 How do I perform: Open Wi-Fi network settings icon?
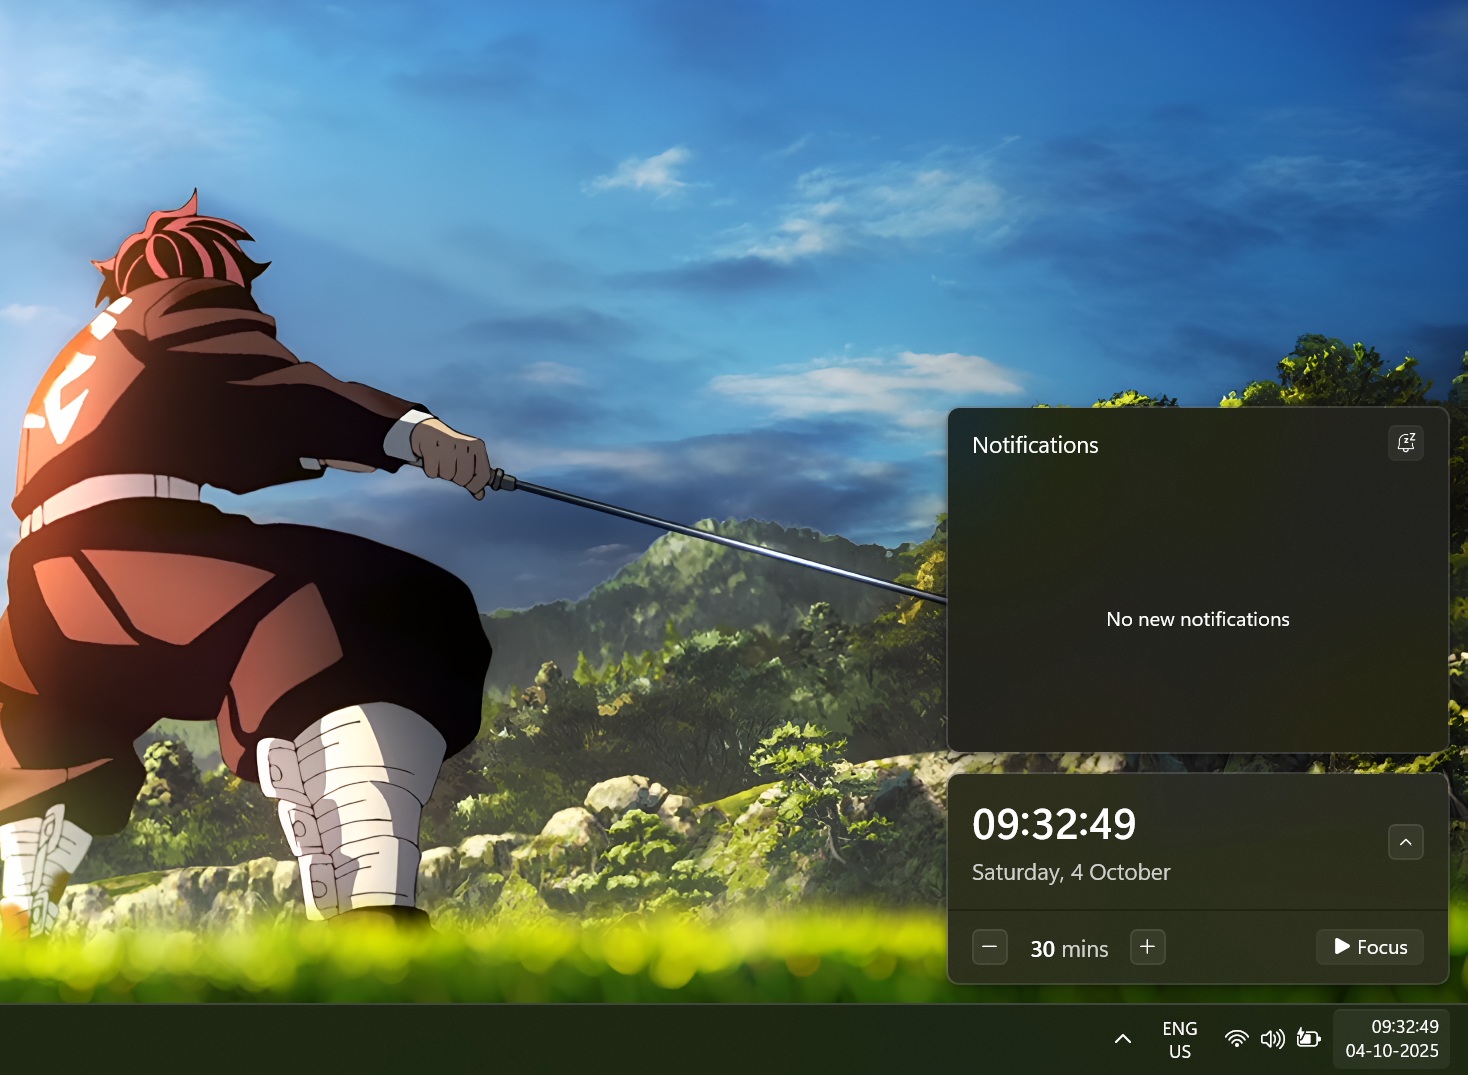pos(1237,1039)
